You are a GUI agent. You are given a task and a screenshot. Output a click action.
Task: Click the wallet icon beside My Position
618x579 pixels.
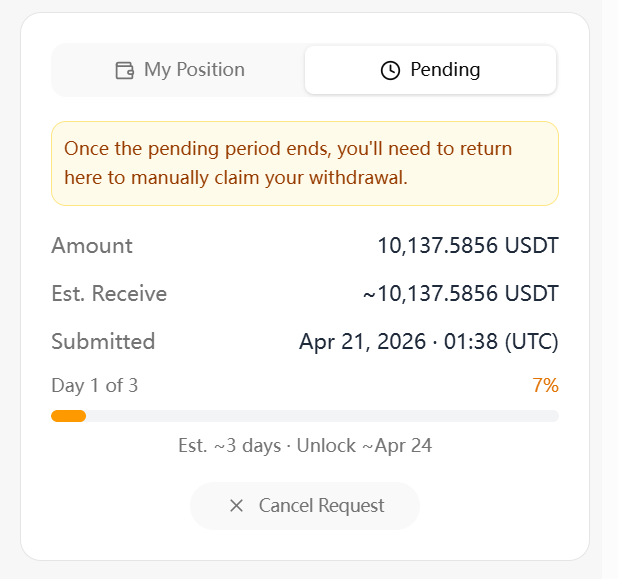(125, 70)
